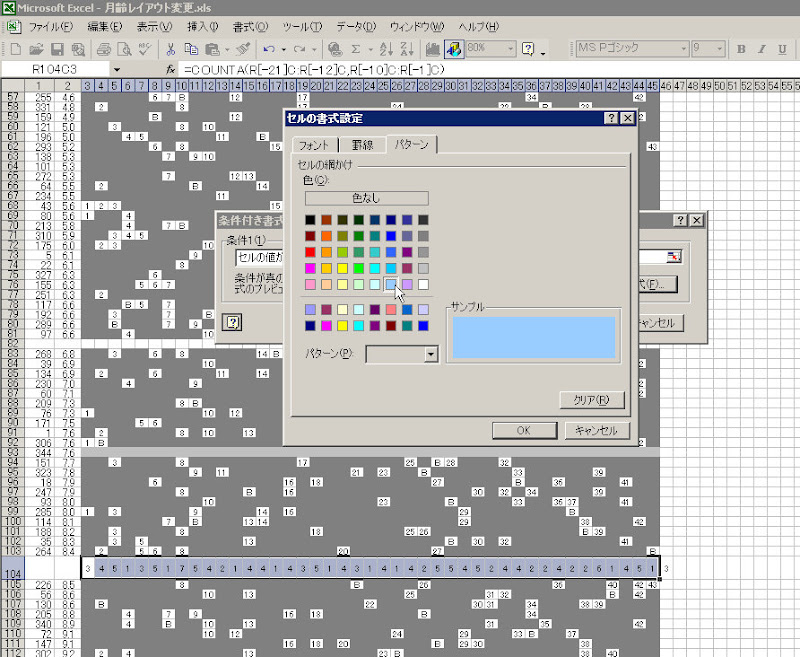Click the formula bar containing =COUNTA
800x657 pixels.
coord(489,69)
